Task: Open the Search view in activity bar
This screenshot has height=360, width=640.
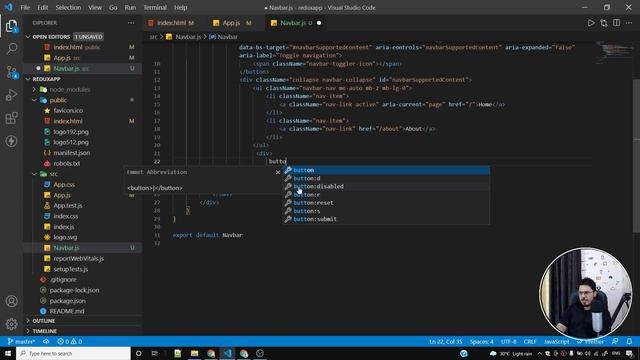Action: 11,49
